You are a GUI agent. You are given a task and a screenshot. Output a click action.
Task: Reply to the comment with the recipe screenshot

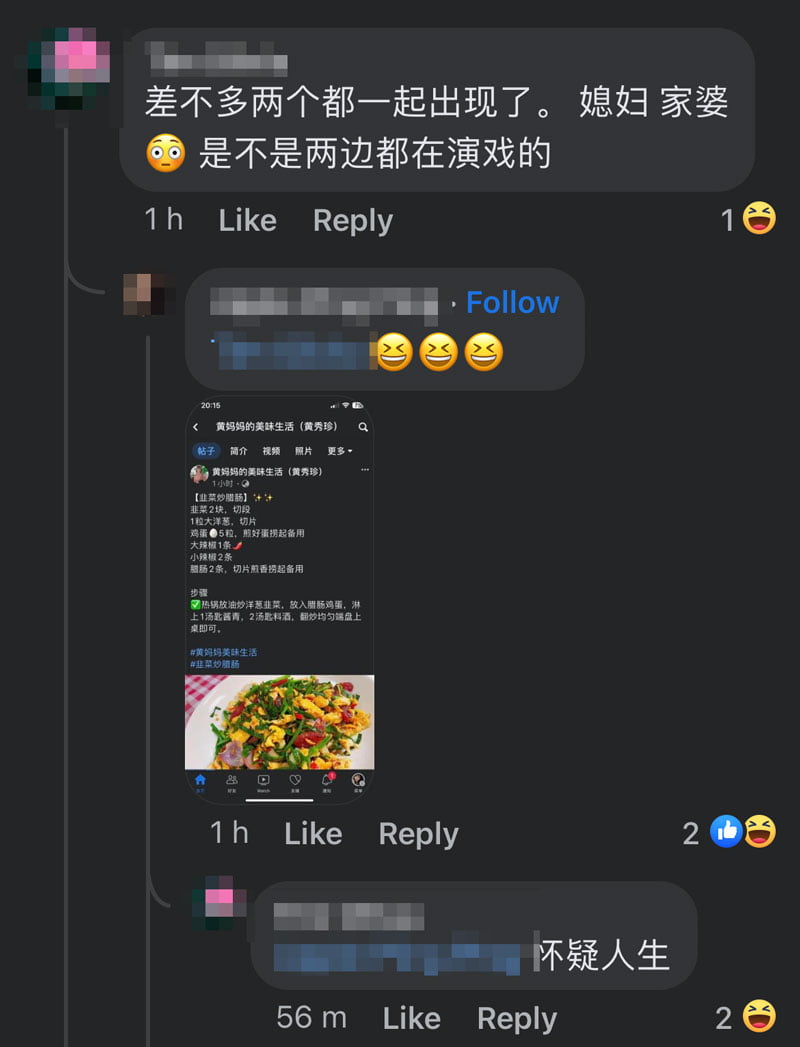[418, 834]
